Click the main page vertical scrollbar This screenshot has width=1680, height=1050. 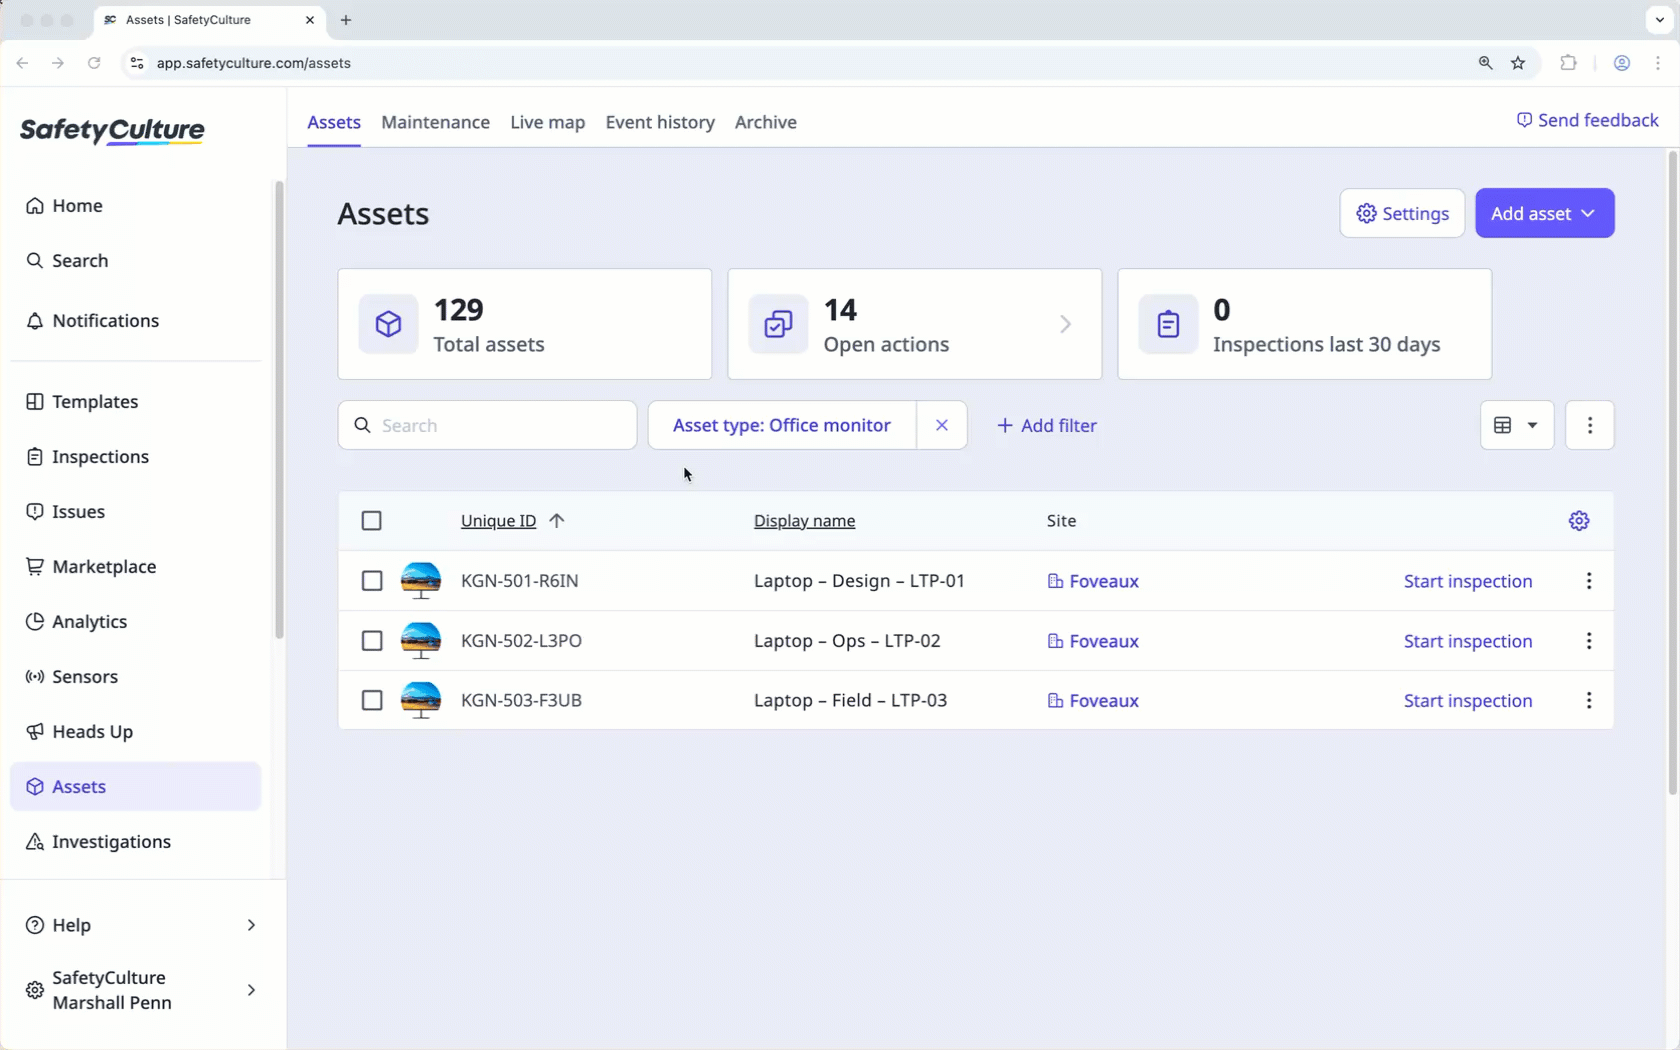[1672, 472]
